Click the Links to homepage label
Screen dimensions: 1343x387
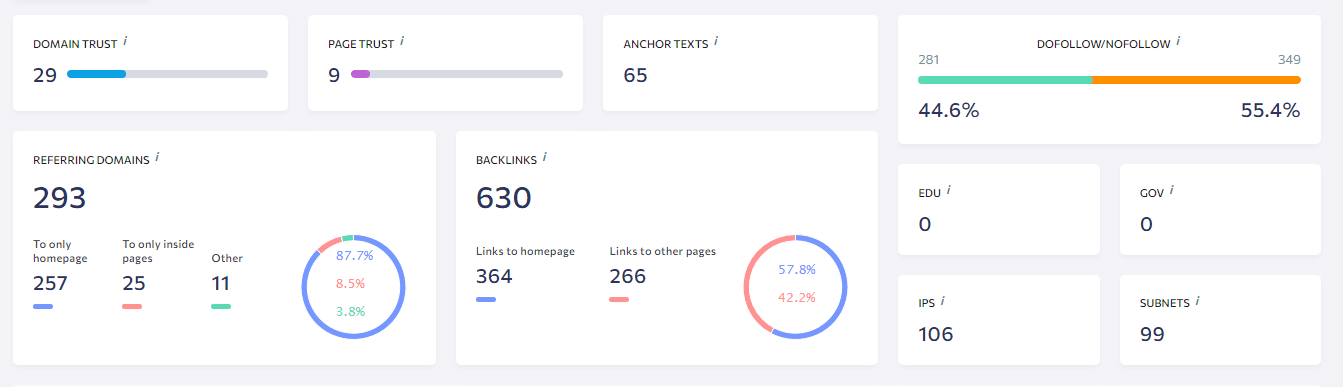(x=525, y=251)
